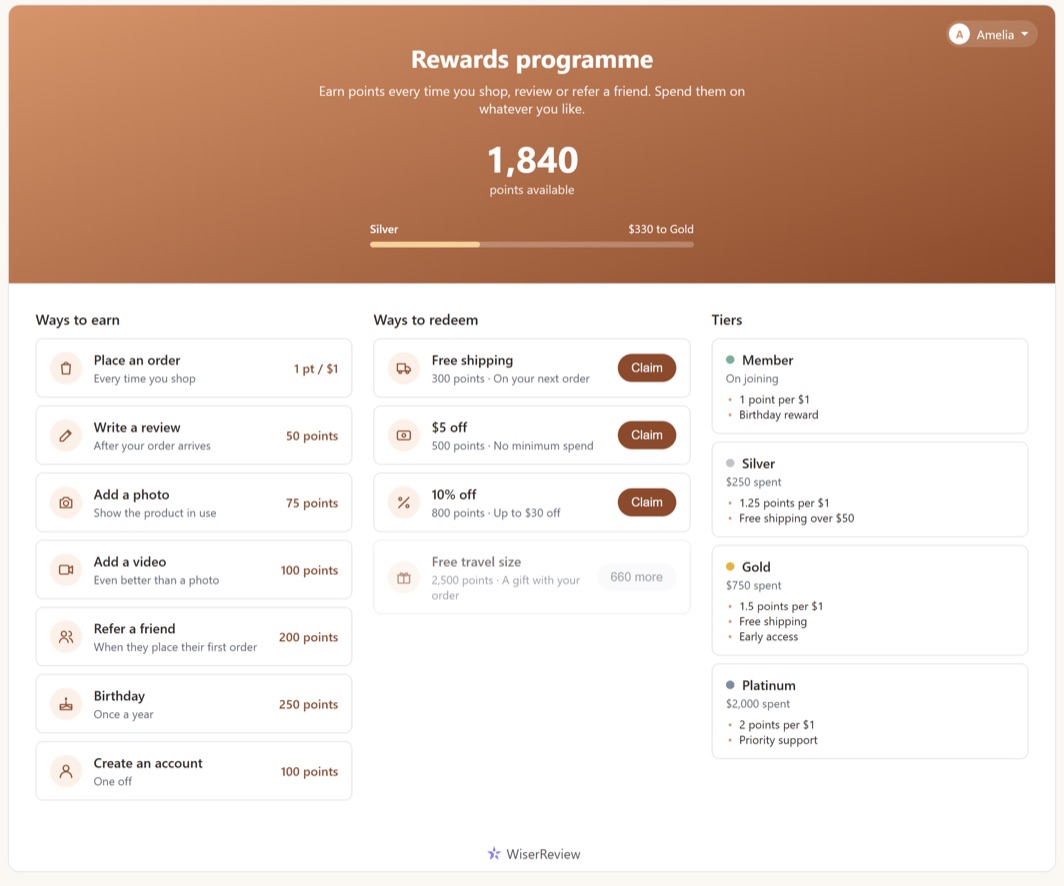Click the "1 pt / $1" value
This screenshot has height=886, width=1064.
[x=316, y=369]
